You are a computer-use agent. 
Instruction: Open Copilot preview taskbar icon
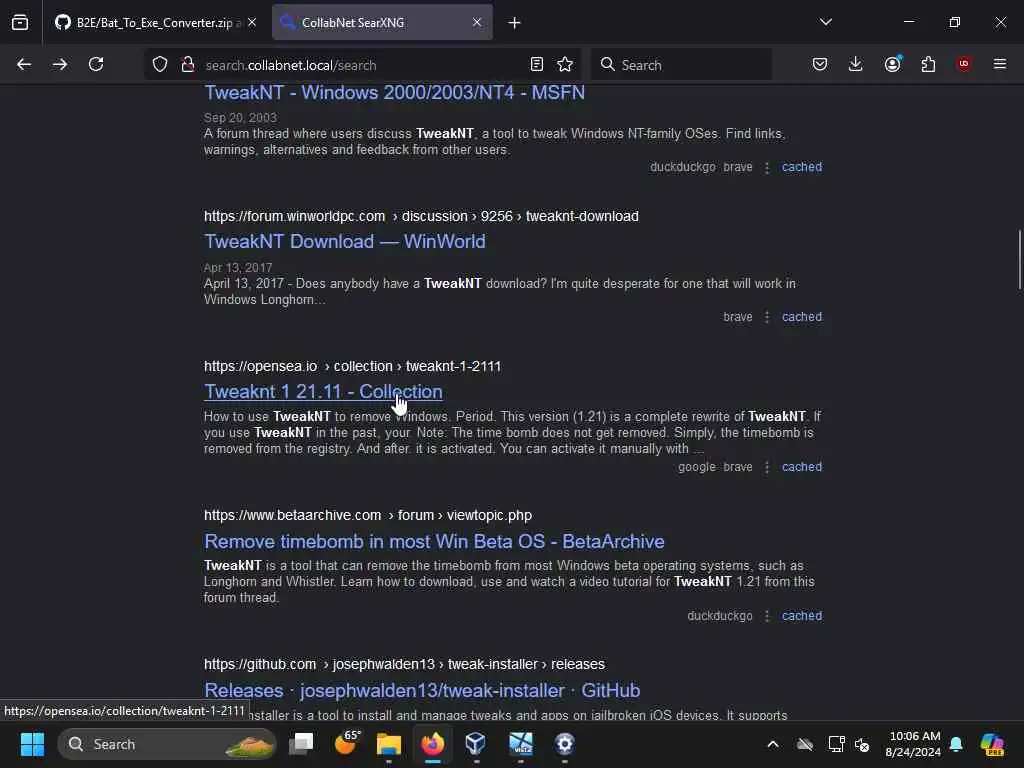(992, 744)
